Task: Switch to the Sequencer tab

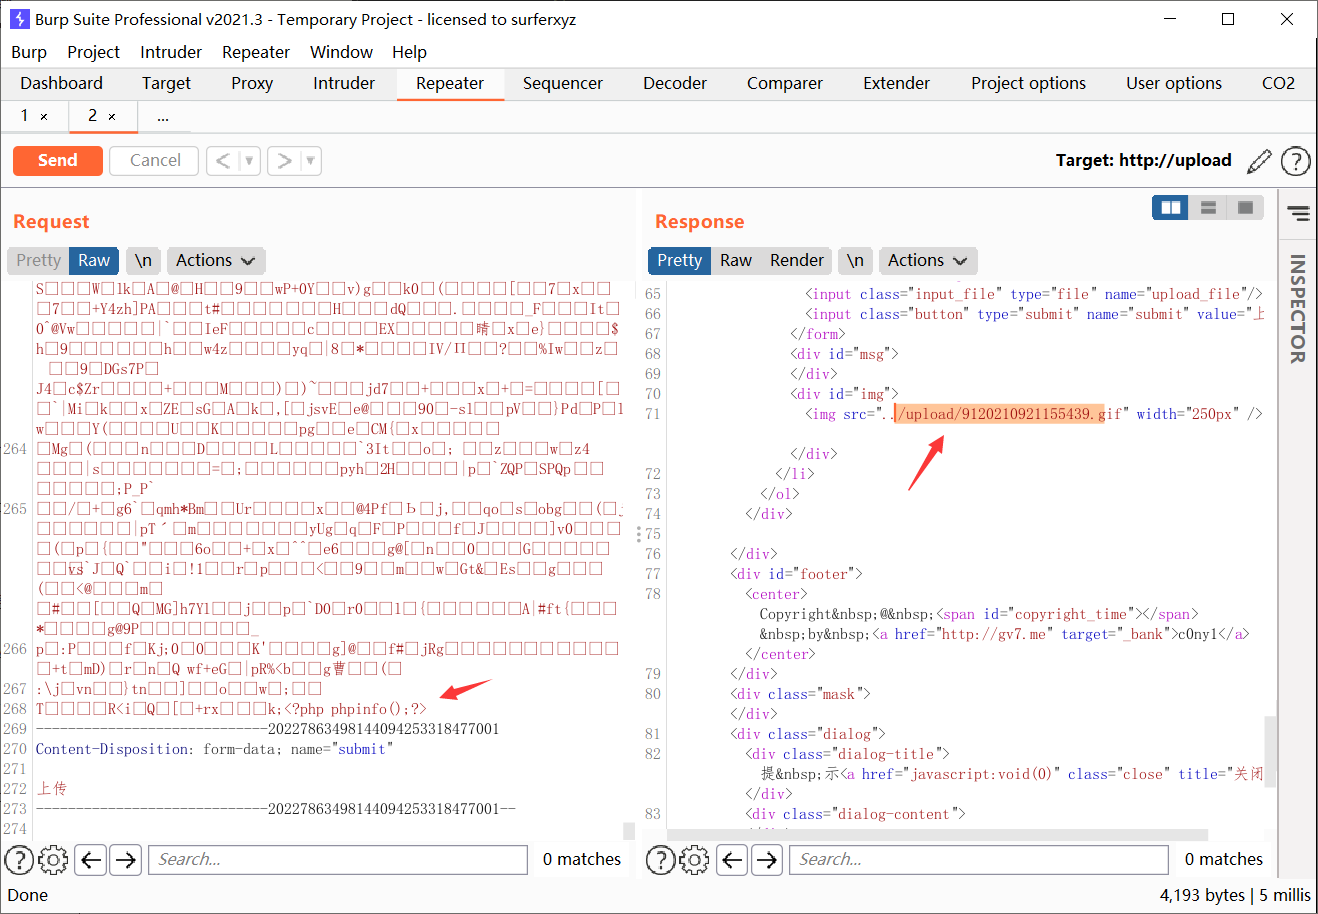Action: pyautogui.click(x=563, y=83)
